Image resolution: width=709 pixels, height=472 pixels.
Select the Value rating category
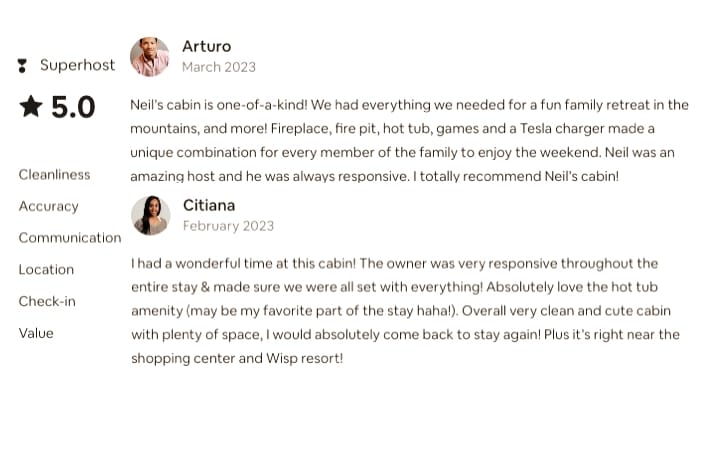point(36,333)
